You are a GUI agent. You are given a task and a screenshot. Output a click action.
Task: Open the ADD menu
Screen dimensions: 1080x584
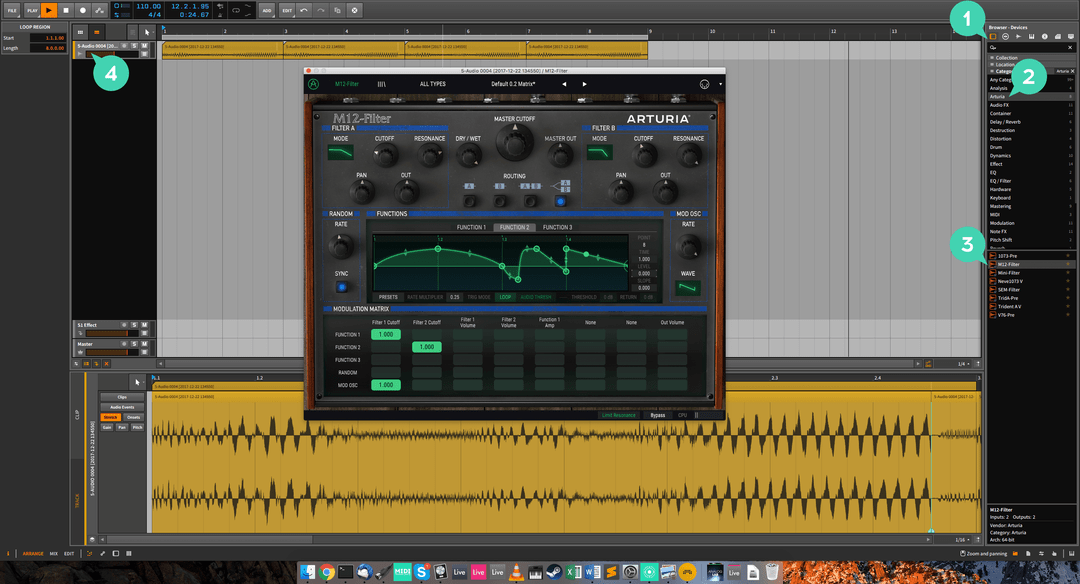[x=267, y=10]
